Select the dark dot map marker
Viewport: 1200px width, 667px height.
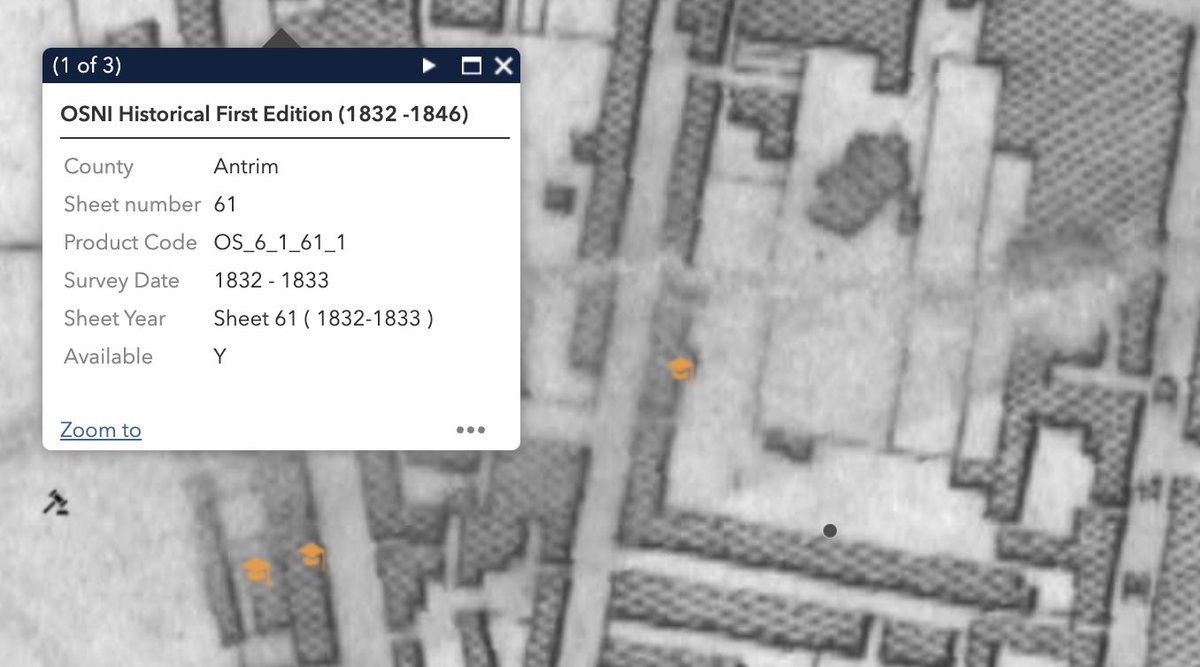[829, 531]
